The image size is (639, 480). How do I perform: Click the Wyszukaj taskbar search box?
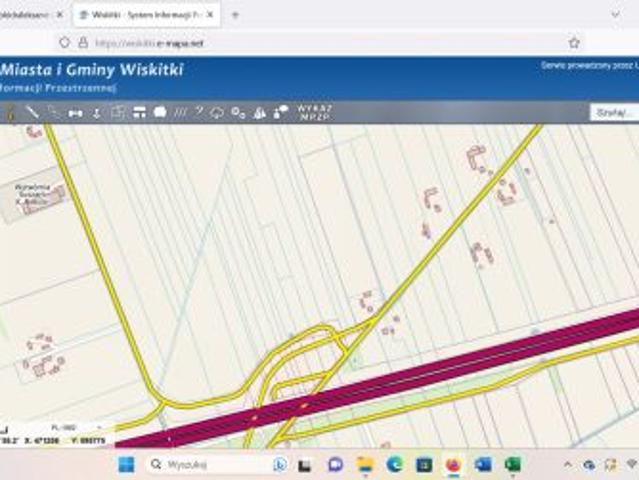tap(210, 465)
